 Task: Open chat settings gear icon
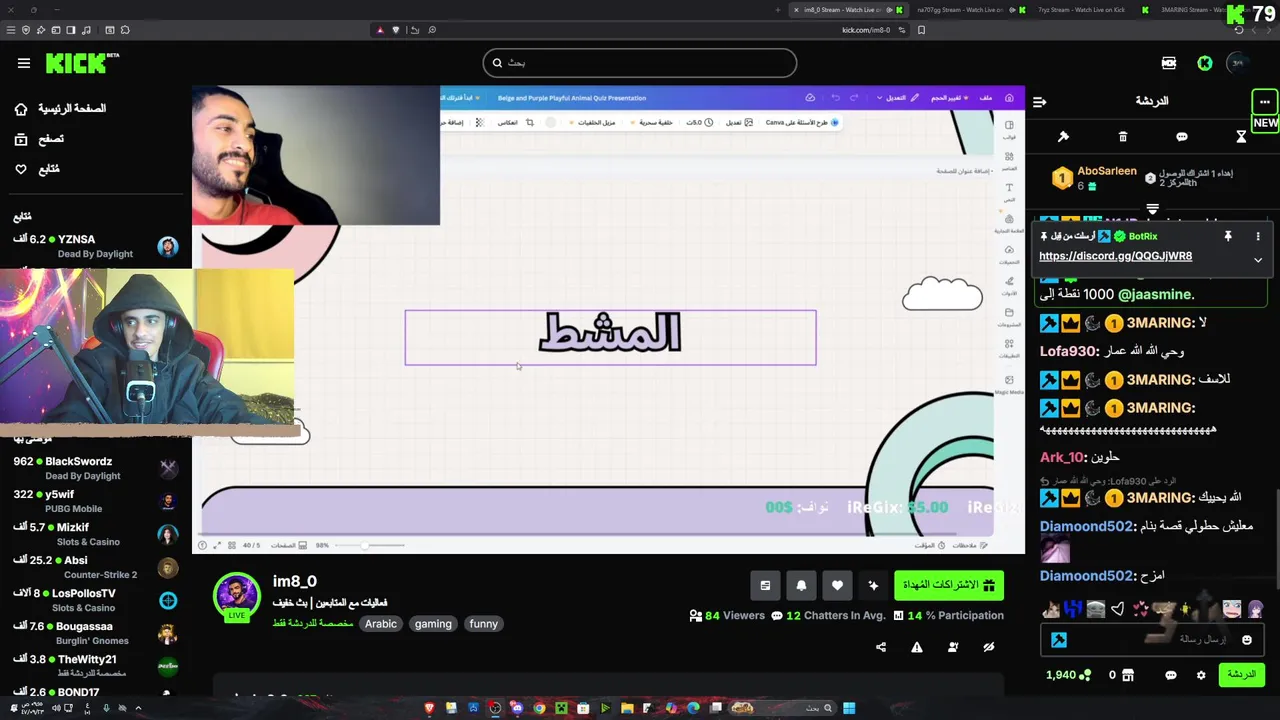pos(1201,675)
